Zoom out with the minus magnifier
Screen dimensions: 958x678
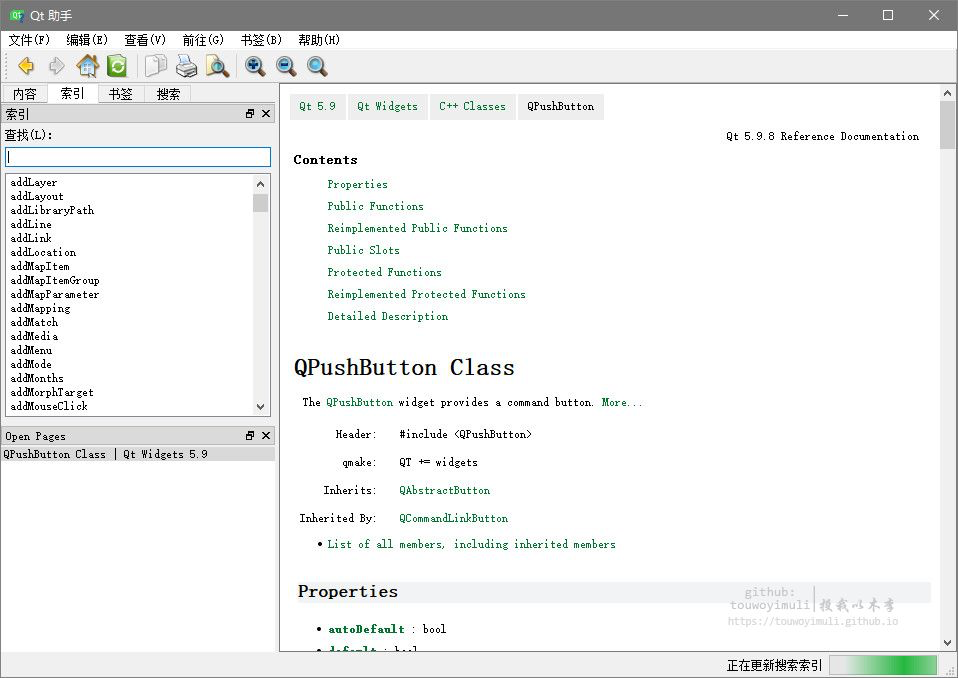[x=286, y=66]
